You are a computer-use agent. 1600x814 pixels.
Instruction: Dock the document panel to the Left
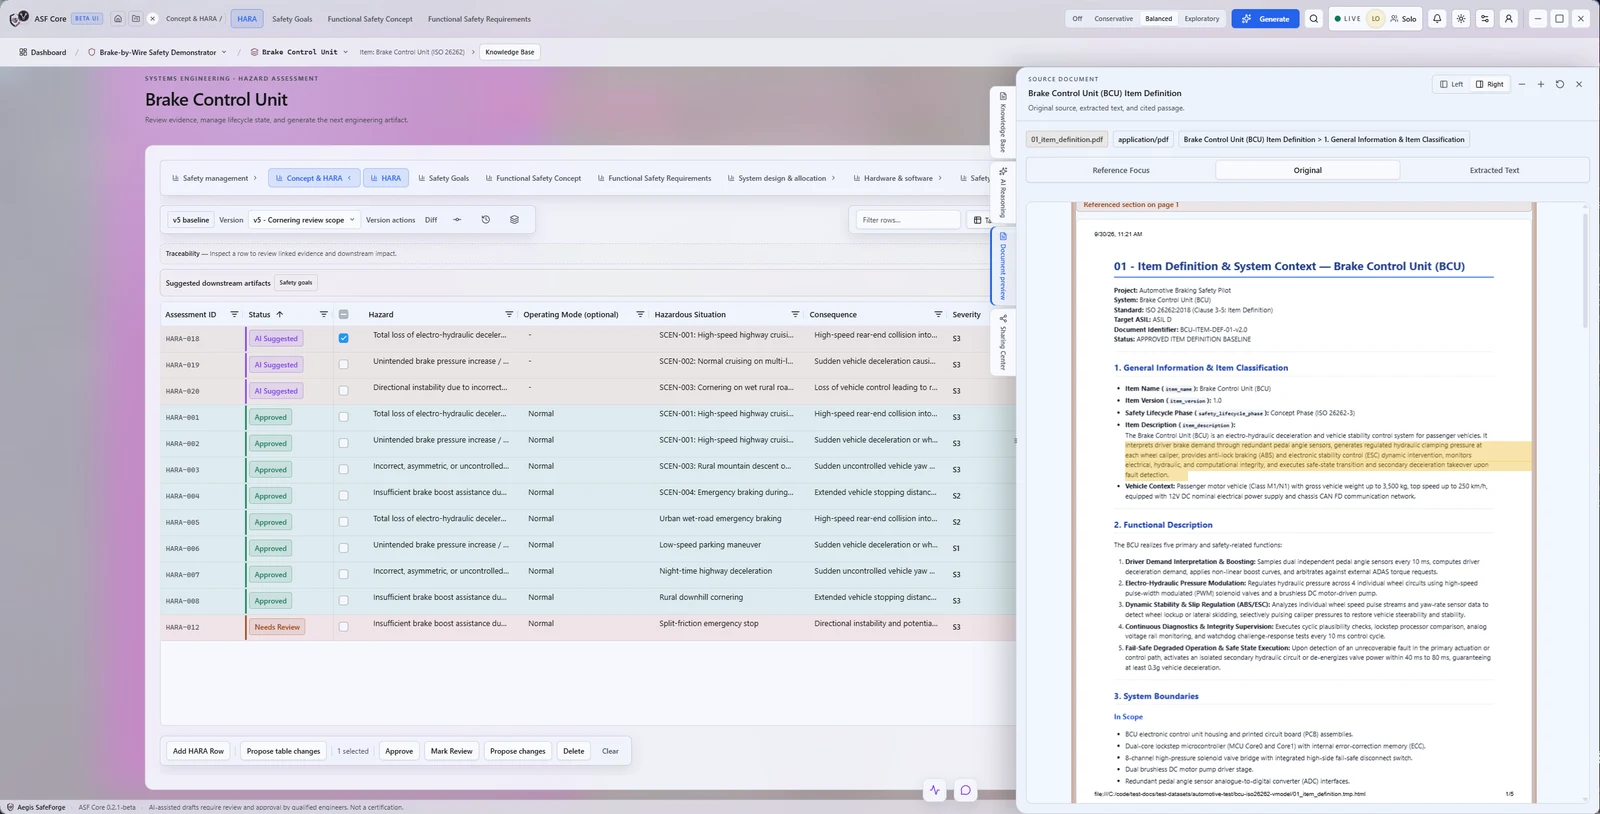(1451, 84)
